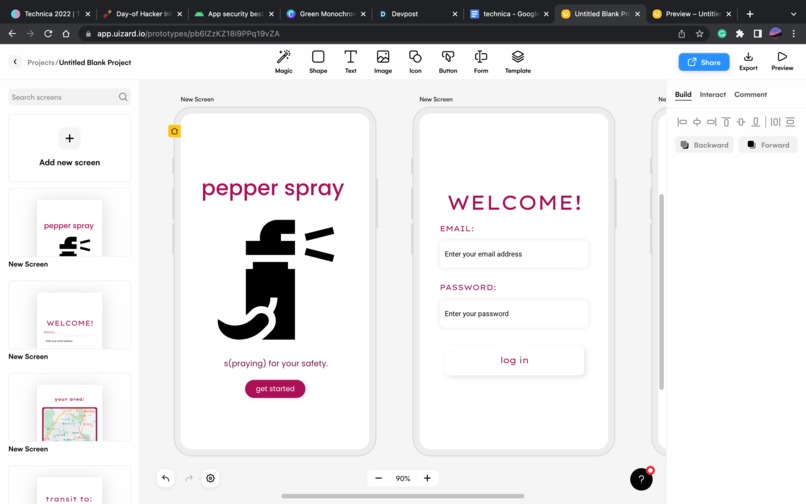
Task: Select the Magic tool
Action: [283, 61]
